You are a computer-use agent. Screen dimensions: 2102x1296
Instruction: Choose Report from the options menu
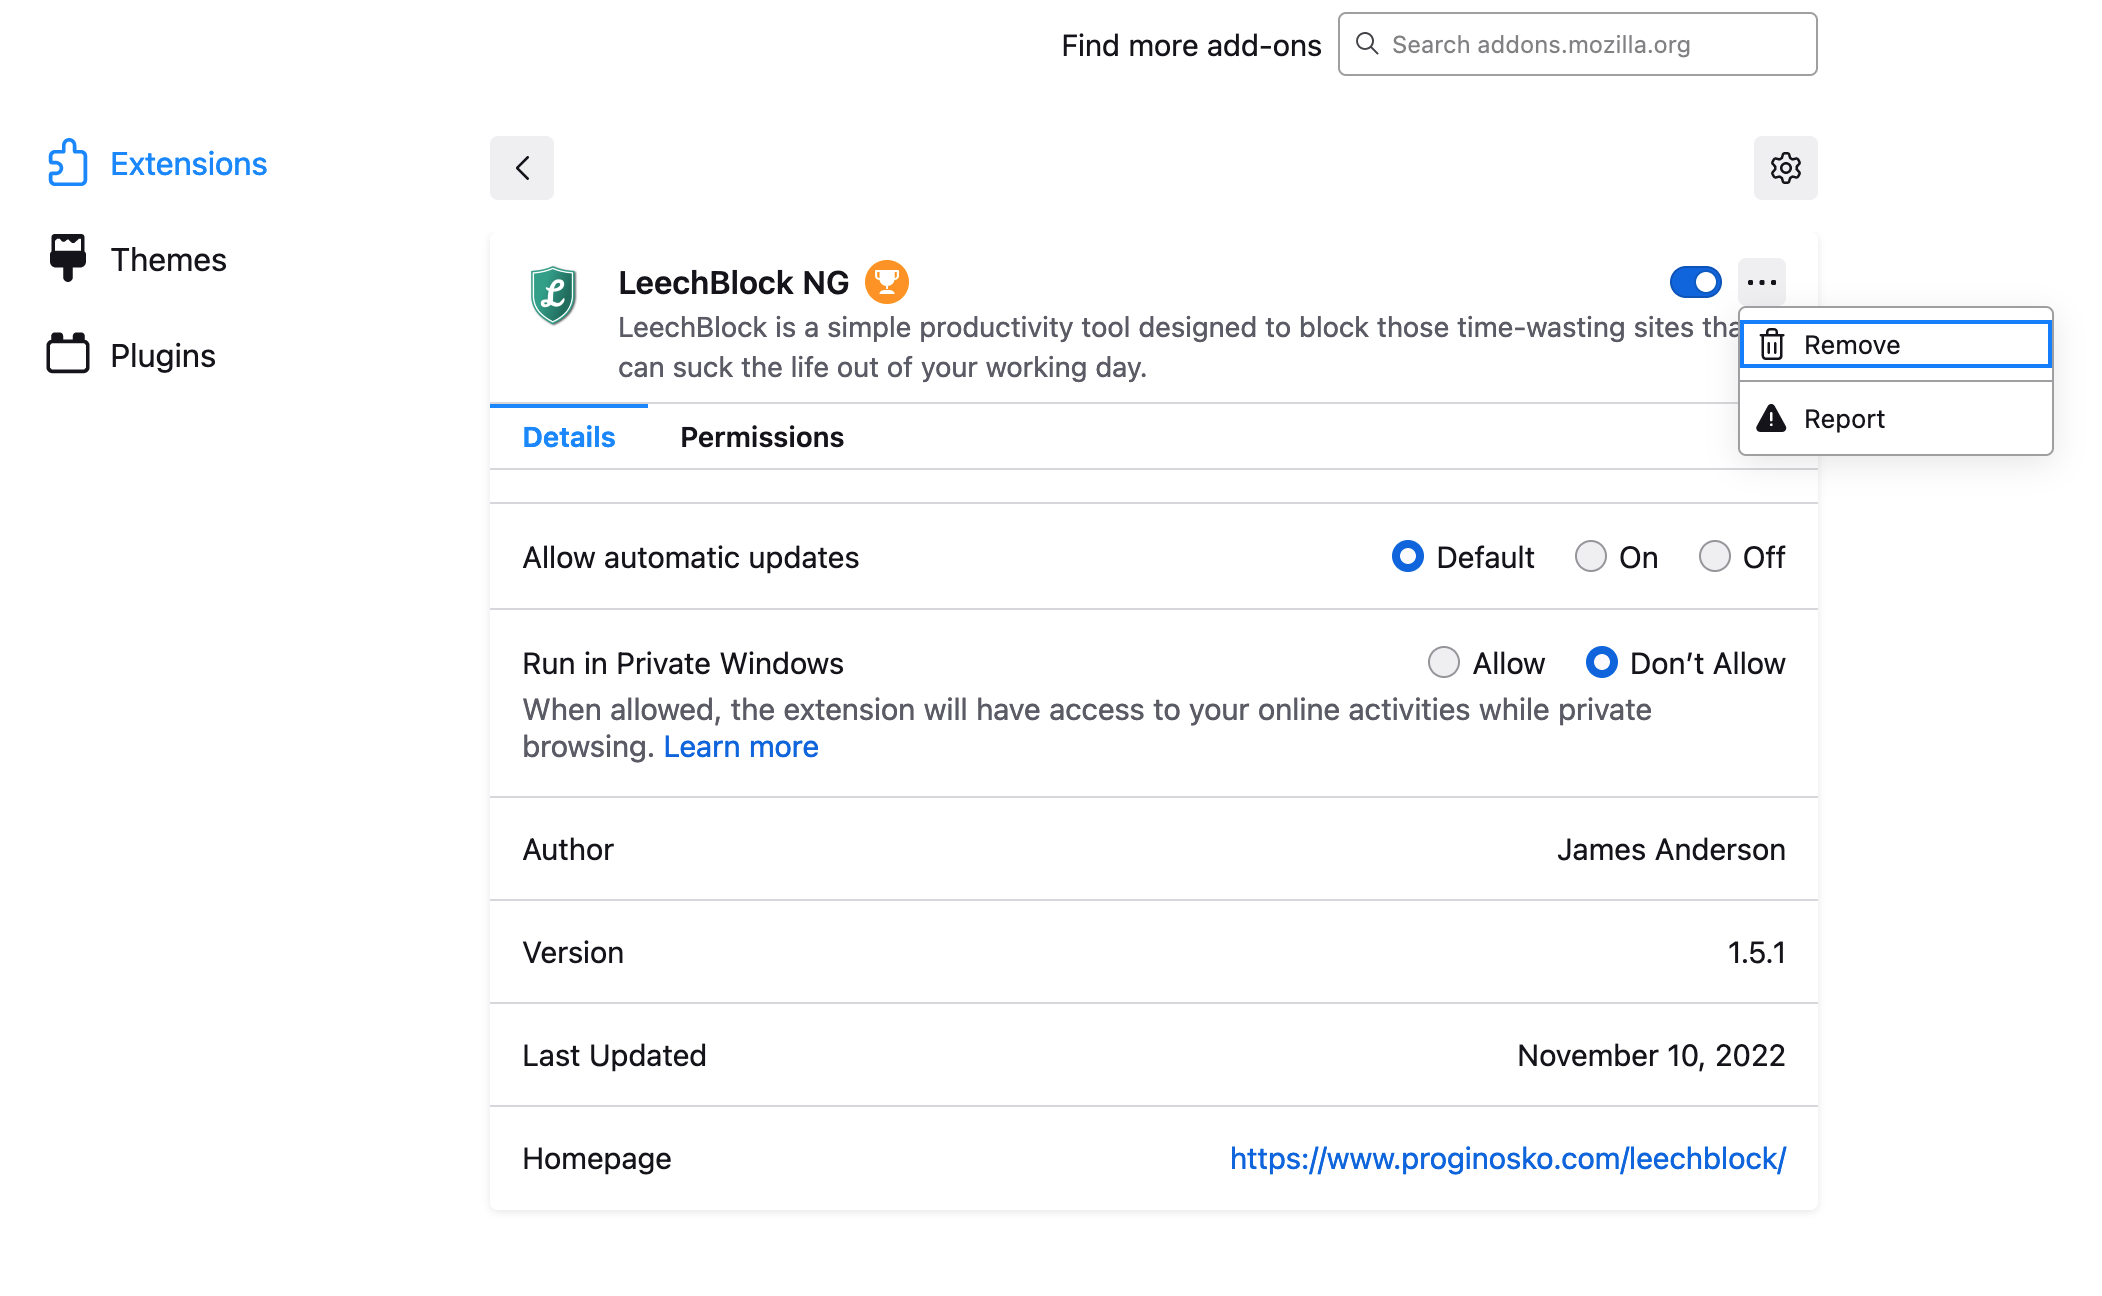point(1843,418)
